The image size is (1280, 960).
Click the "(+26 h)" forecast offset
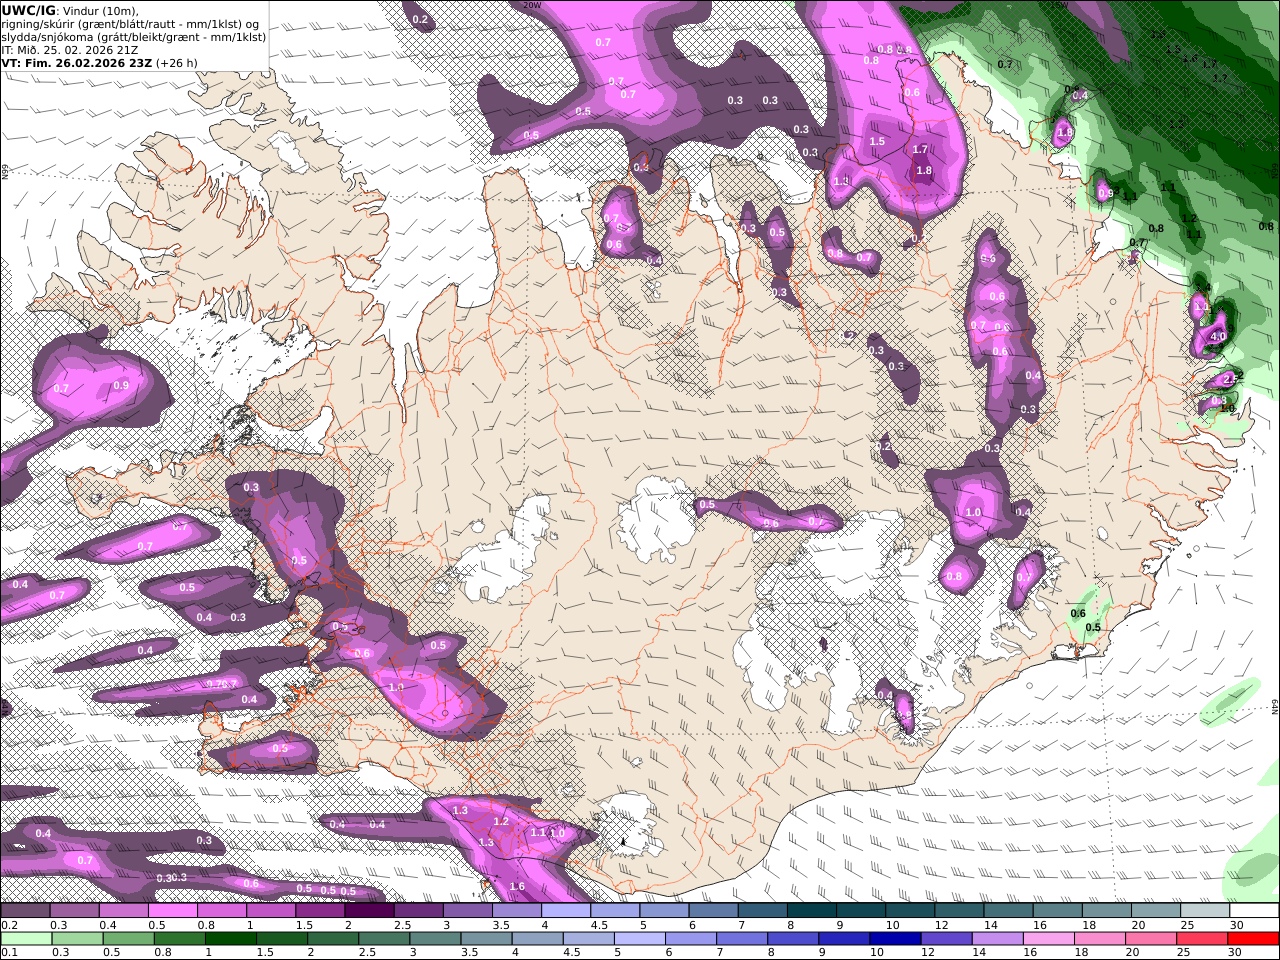pos(177,63)
